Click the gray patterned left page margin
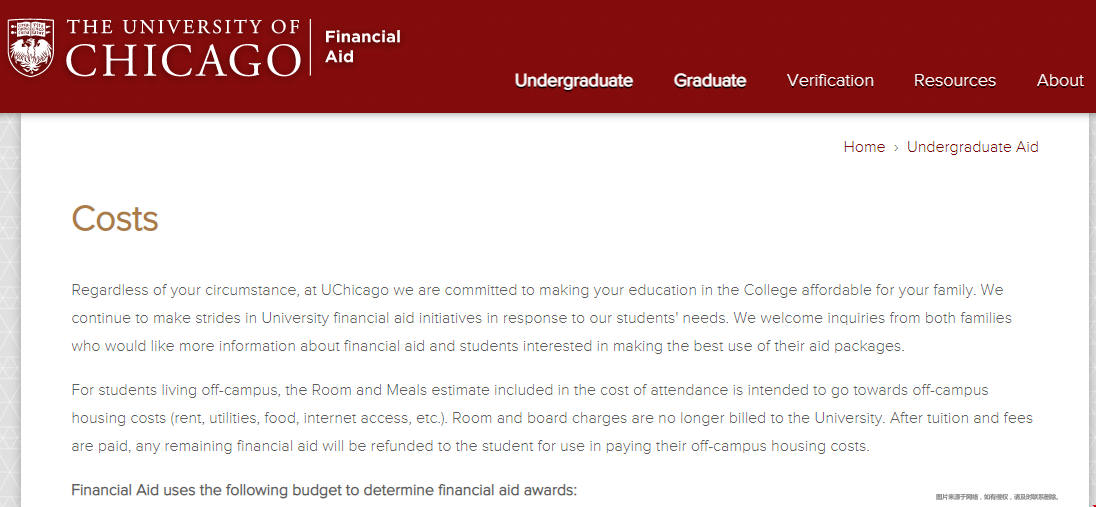The image size is (1096, 507). click(x=10, y=310)
